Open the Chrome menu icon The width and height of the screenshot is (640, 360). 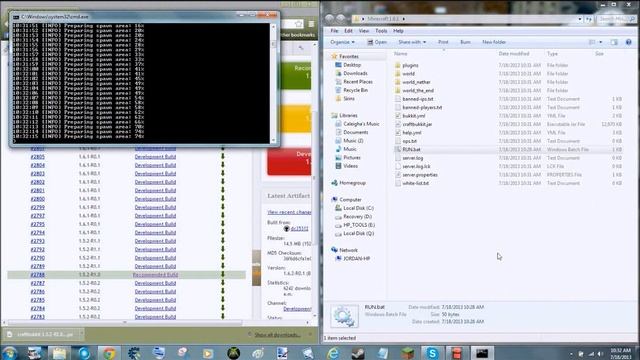(311, 24)
